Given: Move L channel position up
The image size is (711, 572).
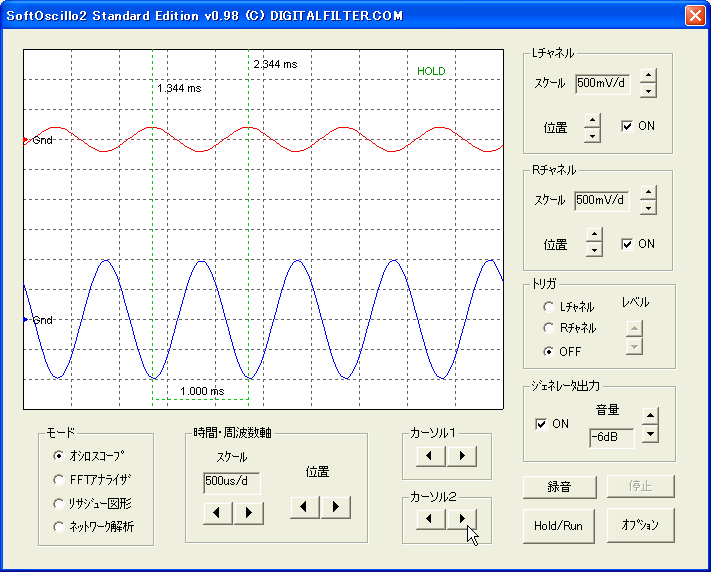Looking at the screenshot, I should click(x=592, y=121).
